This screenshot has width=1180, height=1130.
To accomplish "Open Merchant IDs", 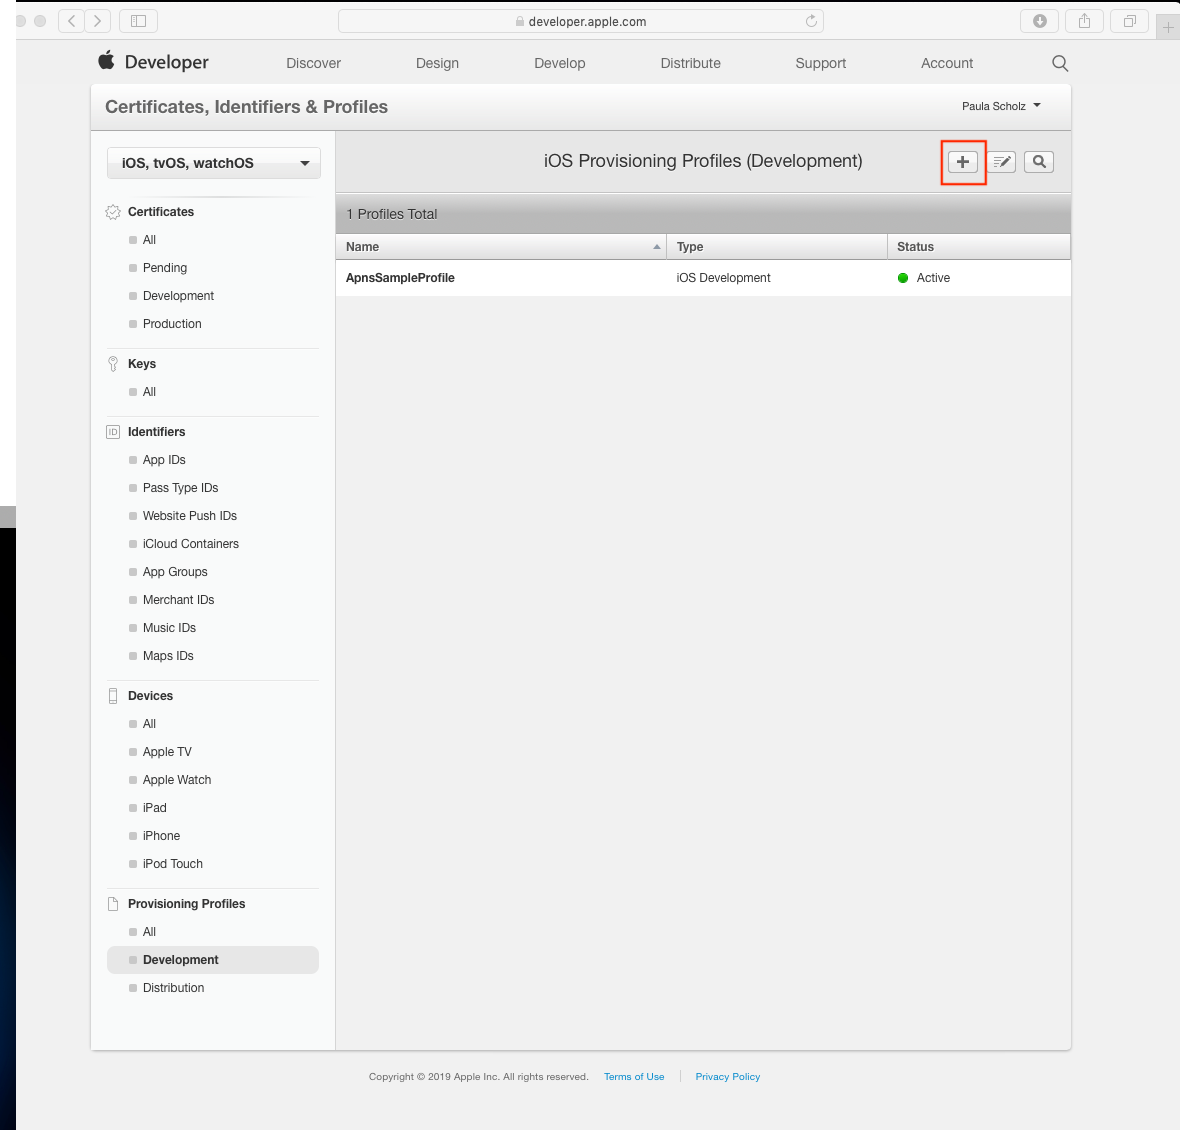I will tap(178, 600).
